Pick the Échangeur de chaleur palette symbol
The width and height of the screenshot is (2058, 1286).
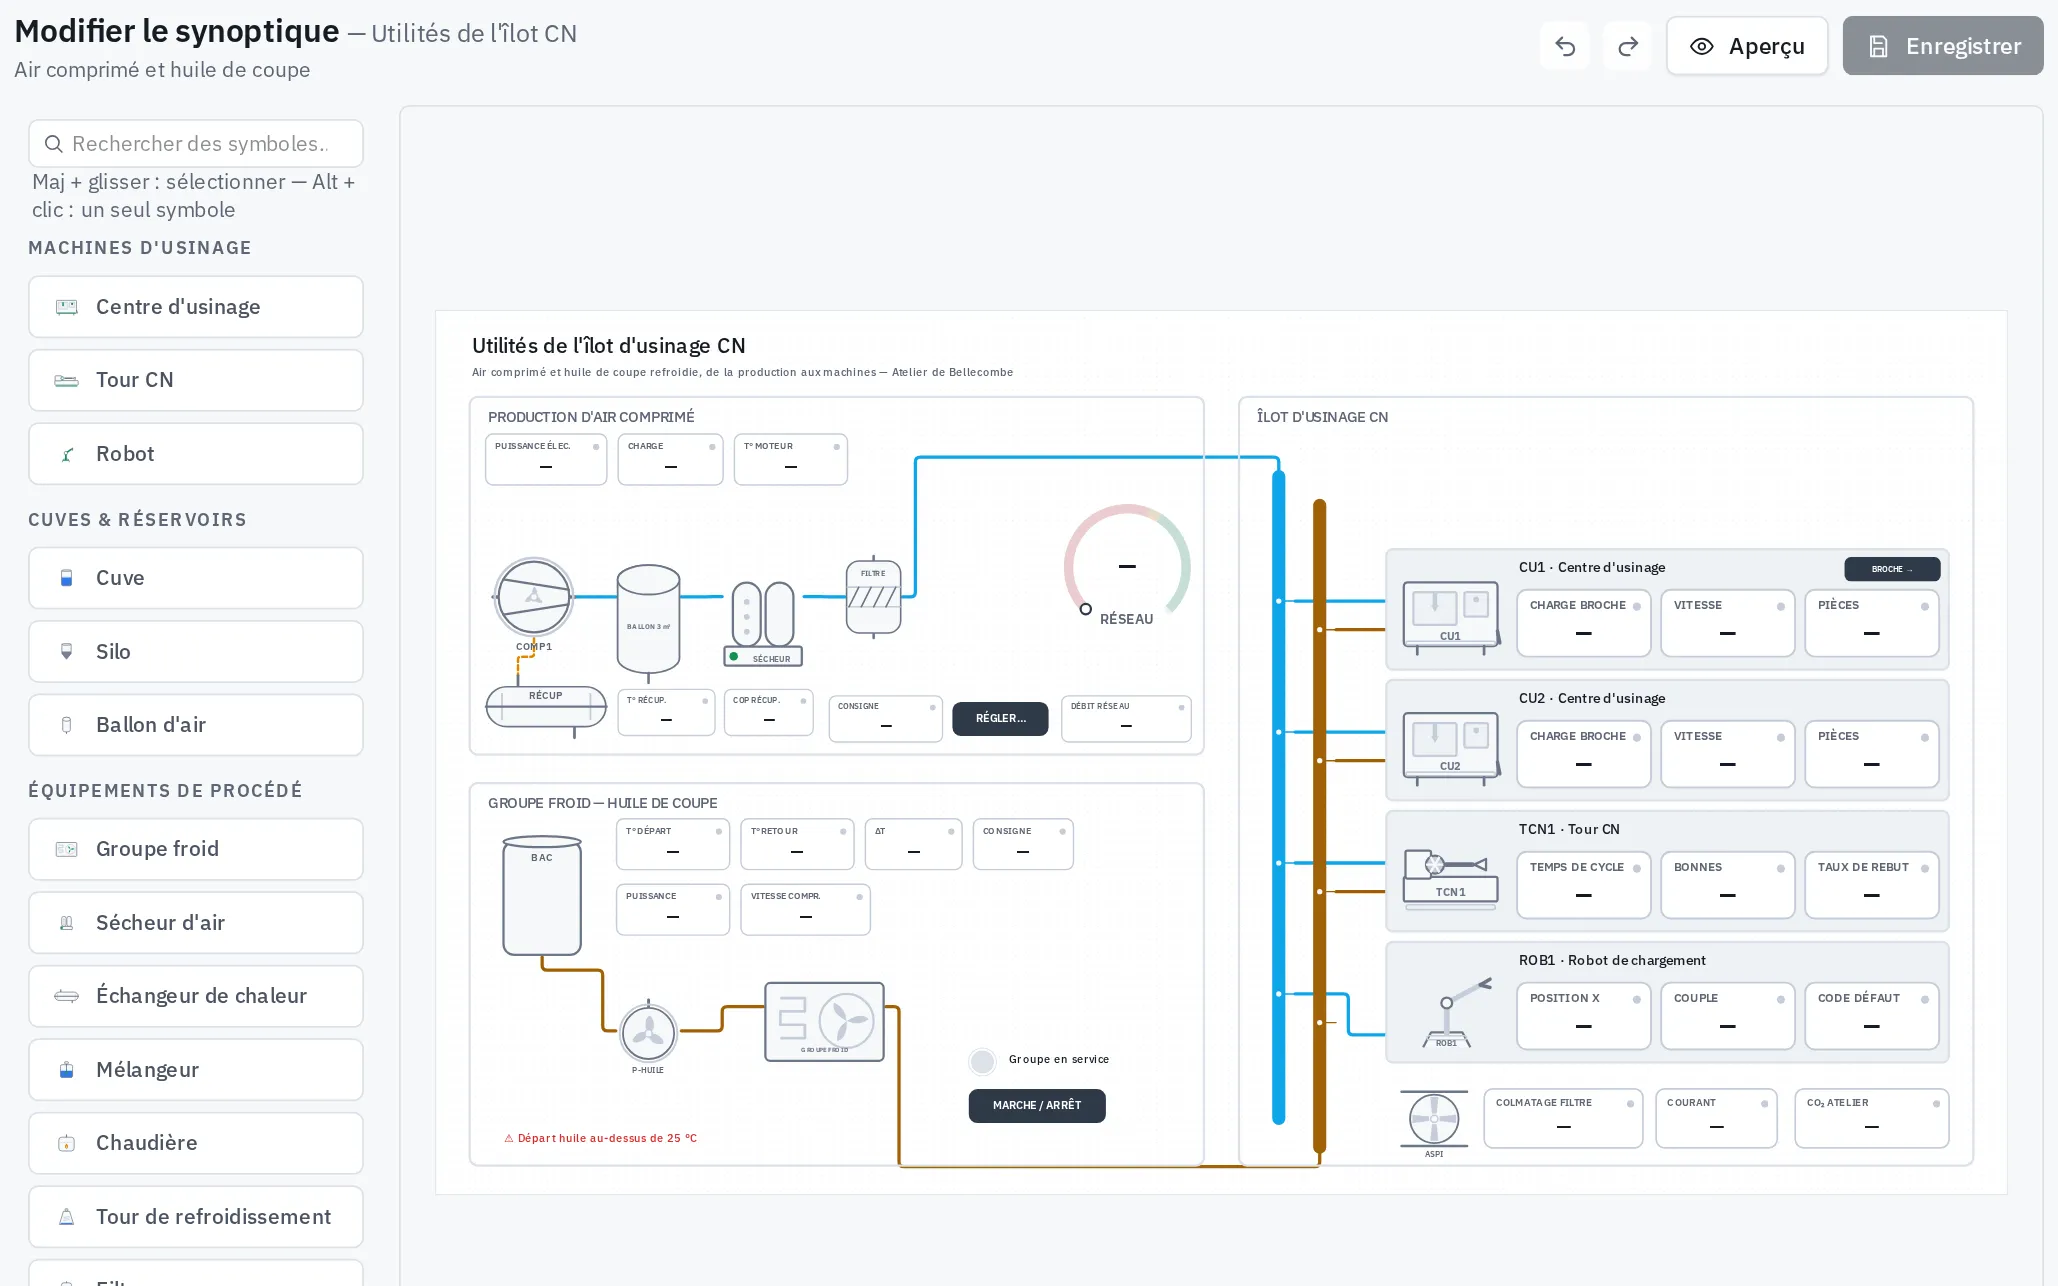(x=196, y=996)
